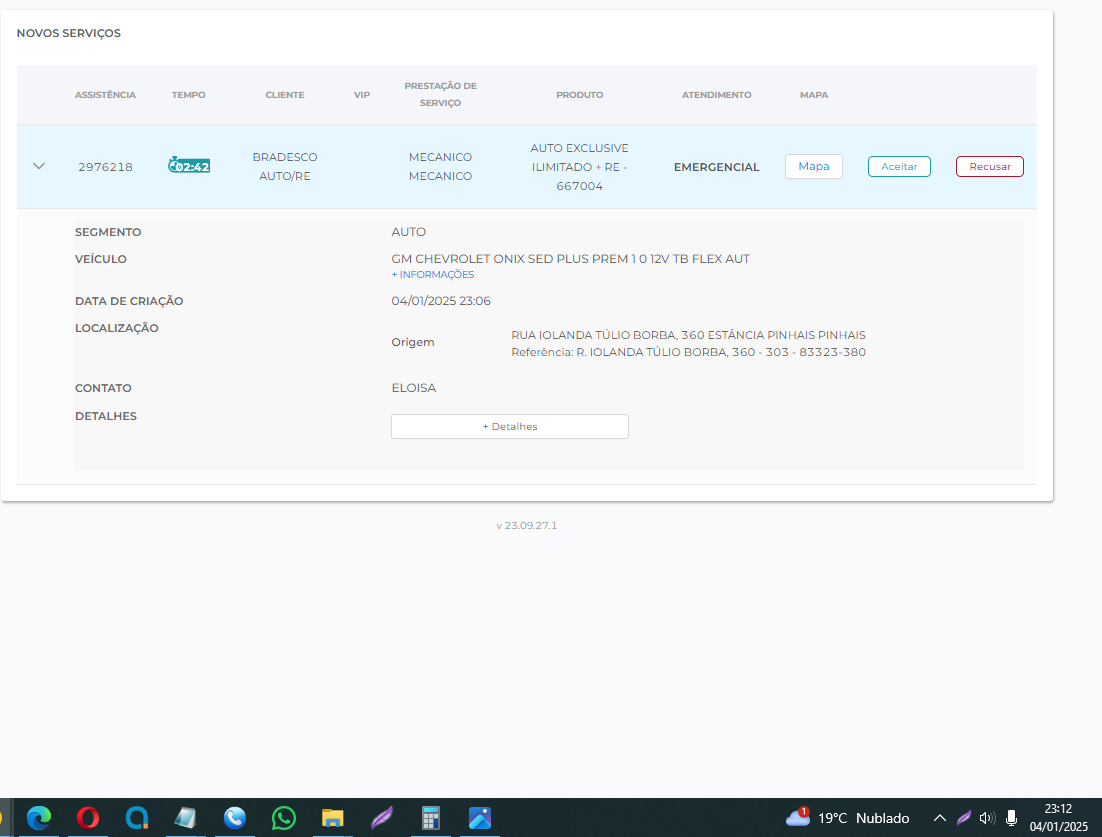Image resolution: width=1102 pixels, height=837 pixels.
Task: Open the clock and date calendar flyout
Action: [x=1058, y=818]
